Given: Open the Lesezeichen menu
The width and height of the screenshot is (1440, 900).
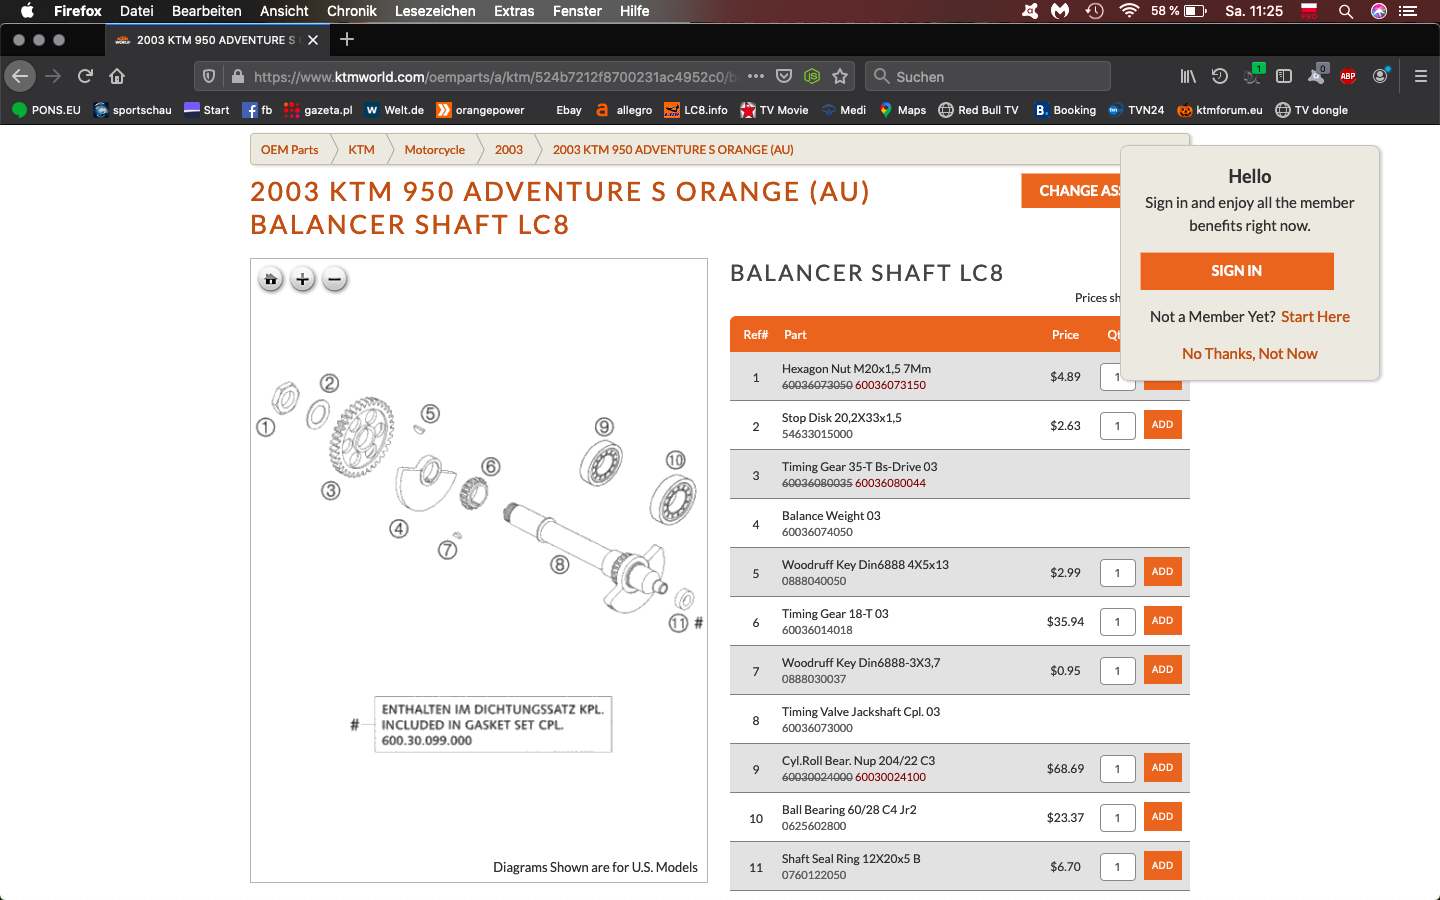Looking at the screenshot, I should point(435,11).
